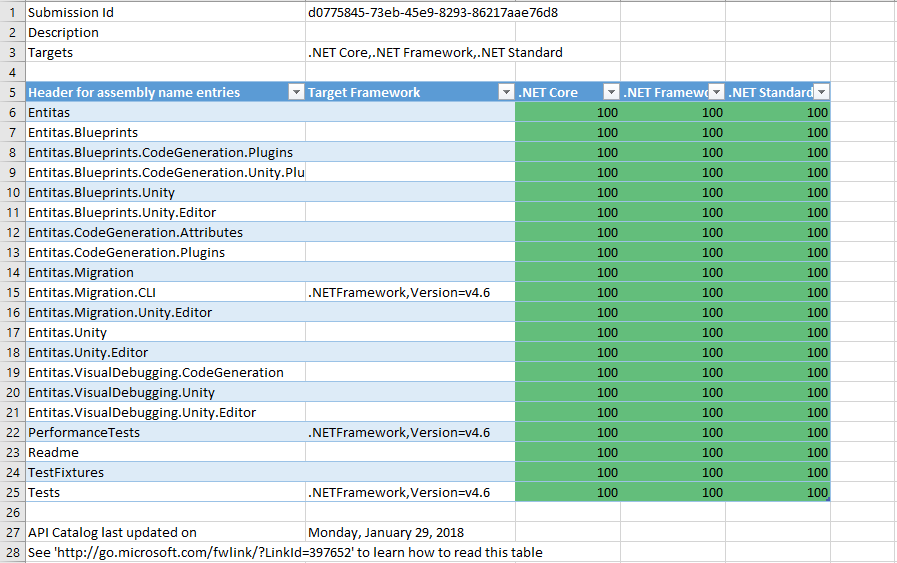Select .NET Core value 100 in TestFixtures row

pyautogui.click(x=568, y=473)
